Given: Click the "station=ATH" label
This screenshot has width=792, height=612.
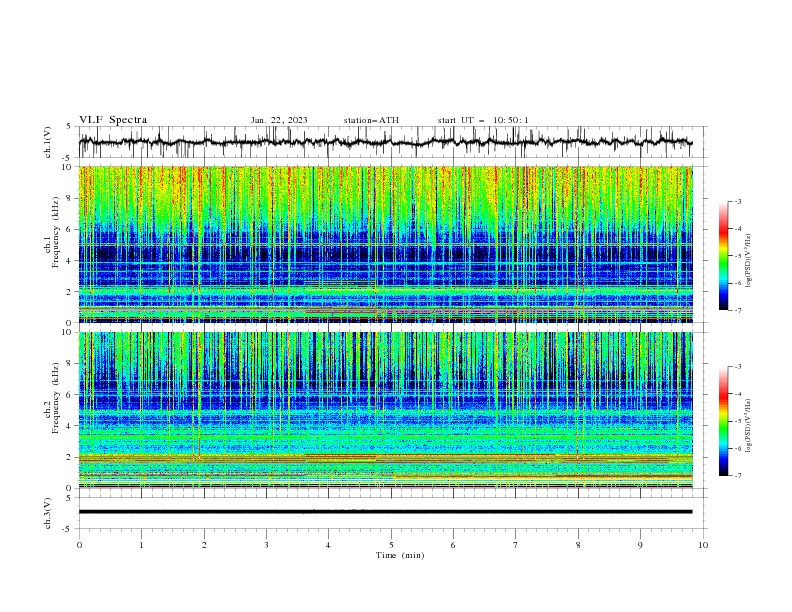Looking at the screenshot, I should coord(371,120).
